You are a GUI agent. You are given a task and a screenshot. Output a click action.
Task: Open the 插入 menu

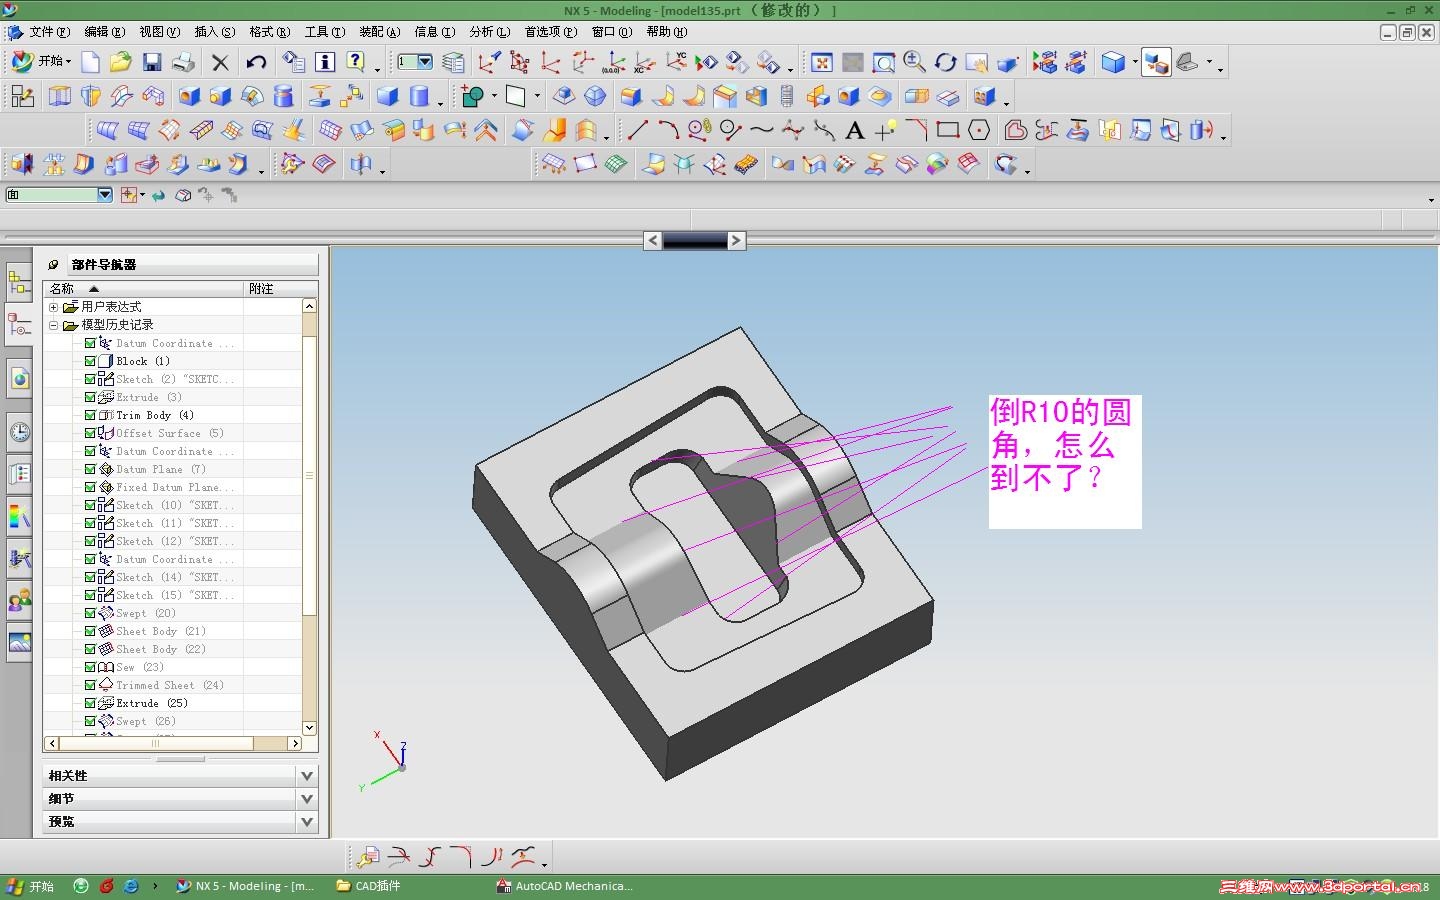(214, 32)
